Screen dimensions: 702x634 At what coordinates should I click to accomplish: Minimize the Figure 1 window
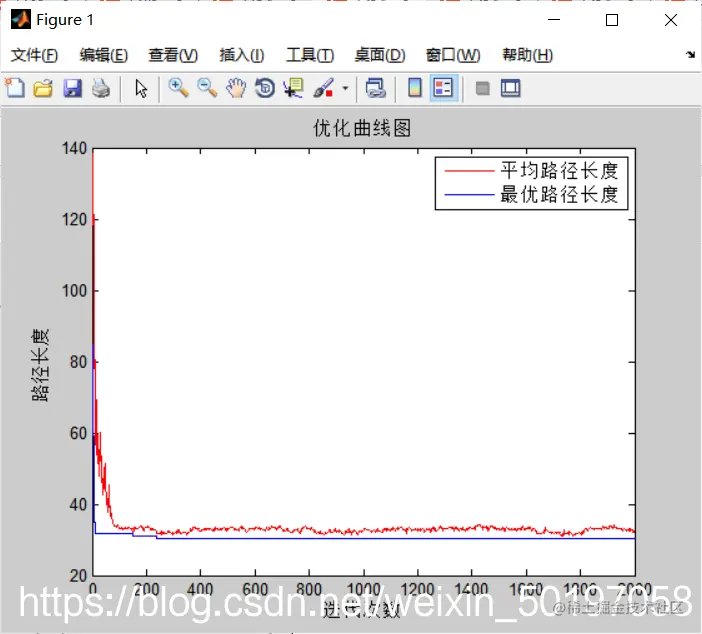coord(554,20)
